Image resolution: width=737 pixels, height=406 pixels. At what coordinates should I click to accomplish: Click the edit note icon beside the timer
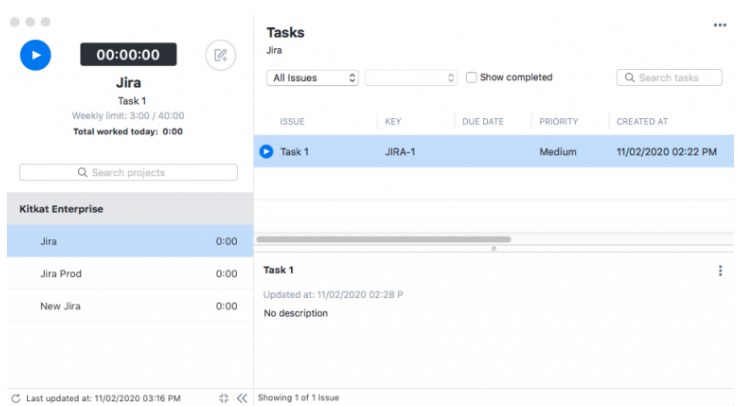coord(220,55)
